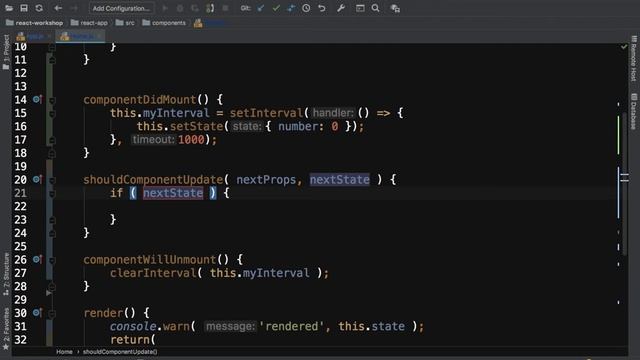Open Settings via the wrench icon
This screenshot has width=640, height=360.
341,8
